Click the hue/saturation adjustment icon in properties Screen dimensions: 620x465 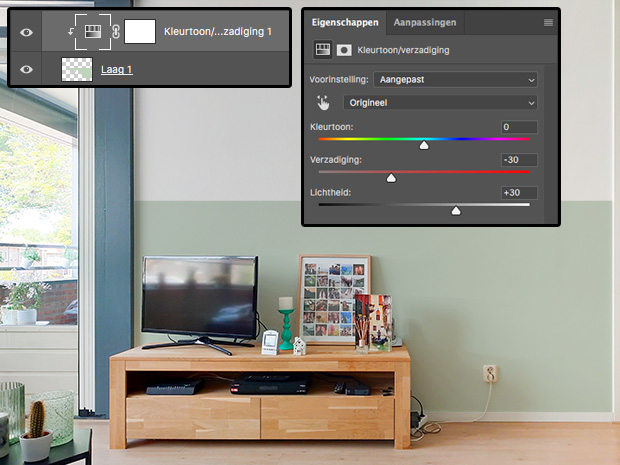click(x=323, y=50)
